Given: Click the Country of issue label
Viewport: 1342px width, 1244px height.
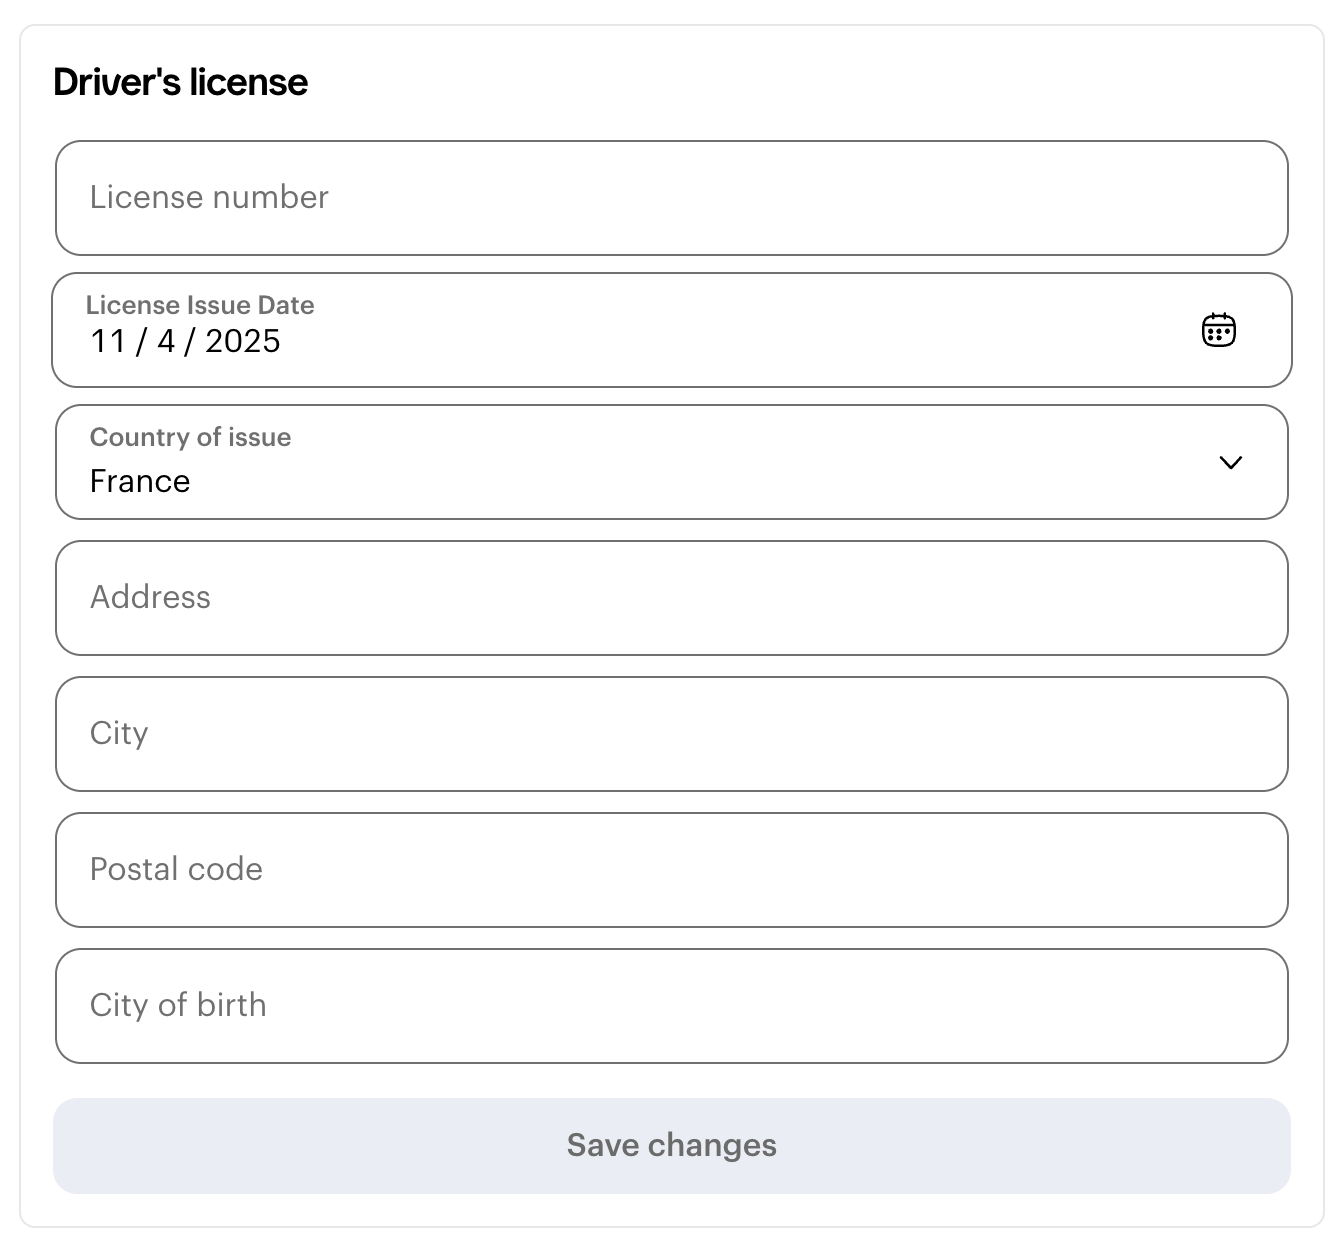Looking at the screenshot, I should pyautogui.click(x=190, y=437).
